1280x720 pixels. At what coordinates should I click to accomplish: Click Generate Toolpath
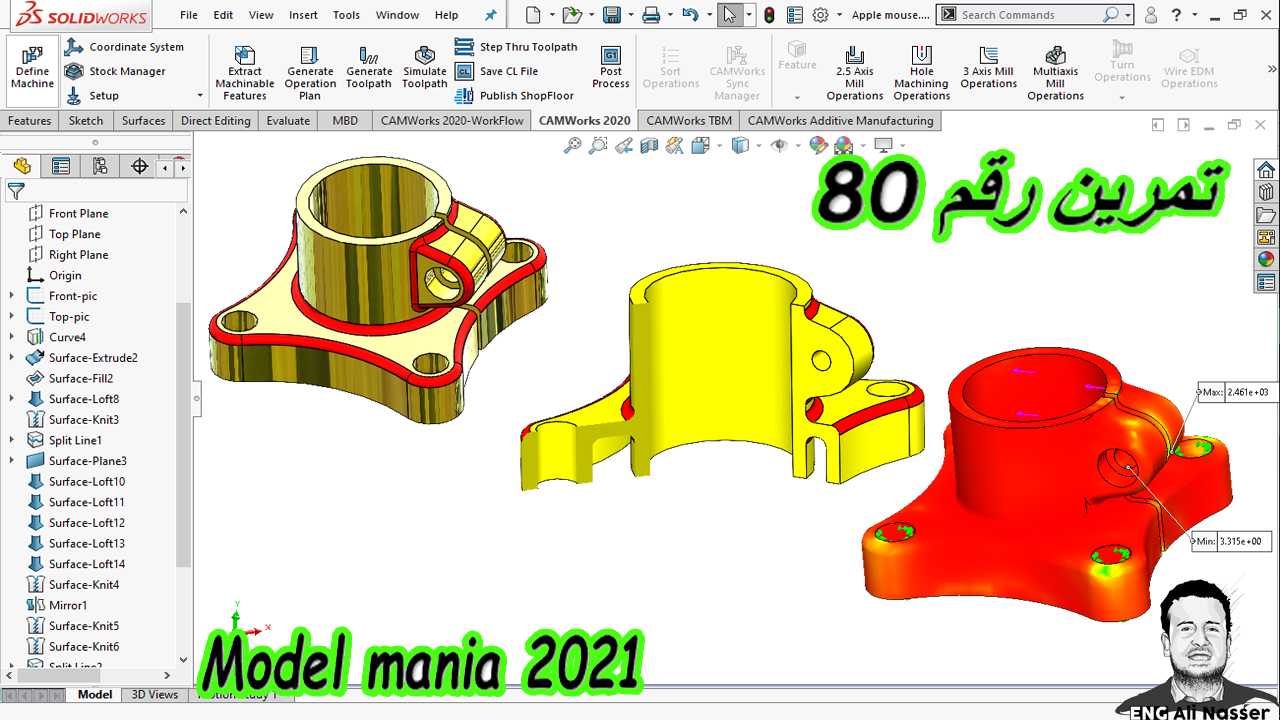click(x=369, y=68)
